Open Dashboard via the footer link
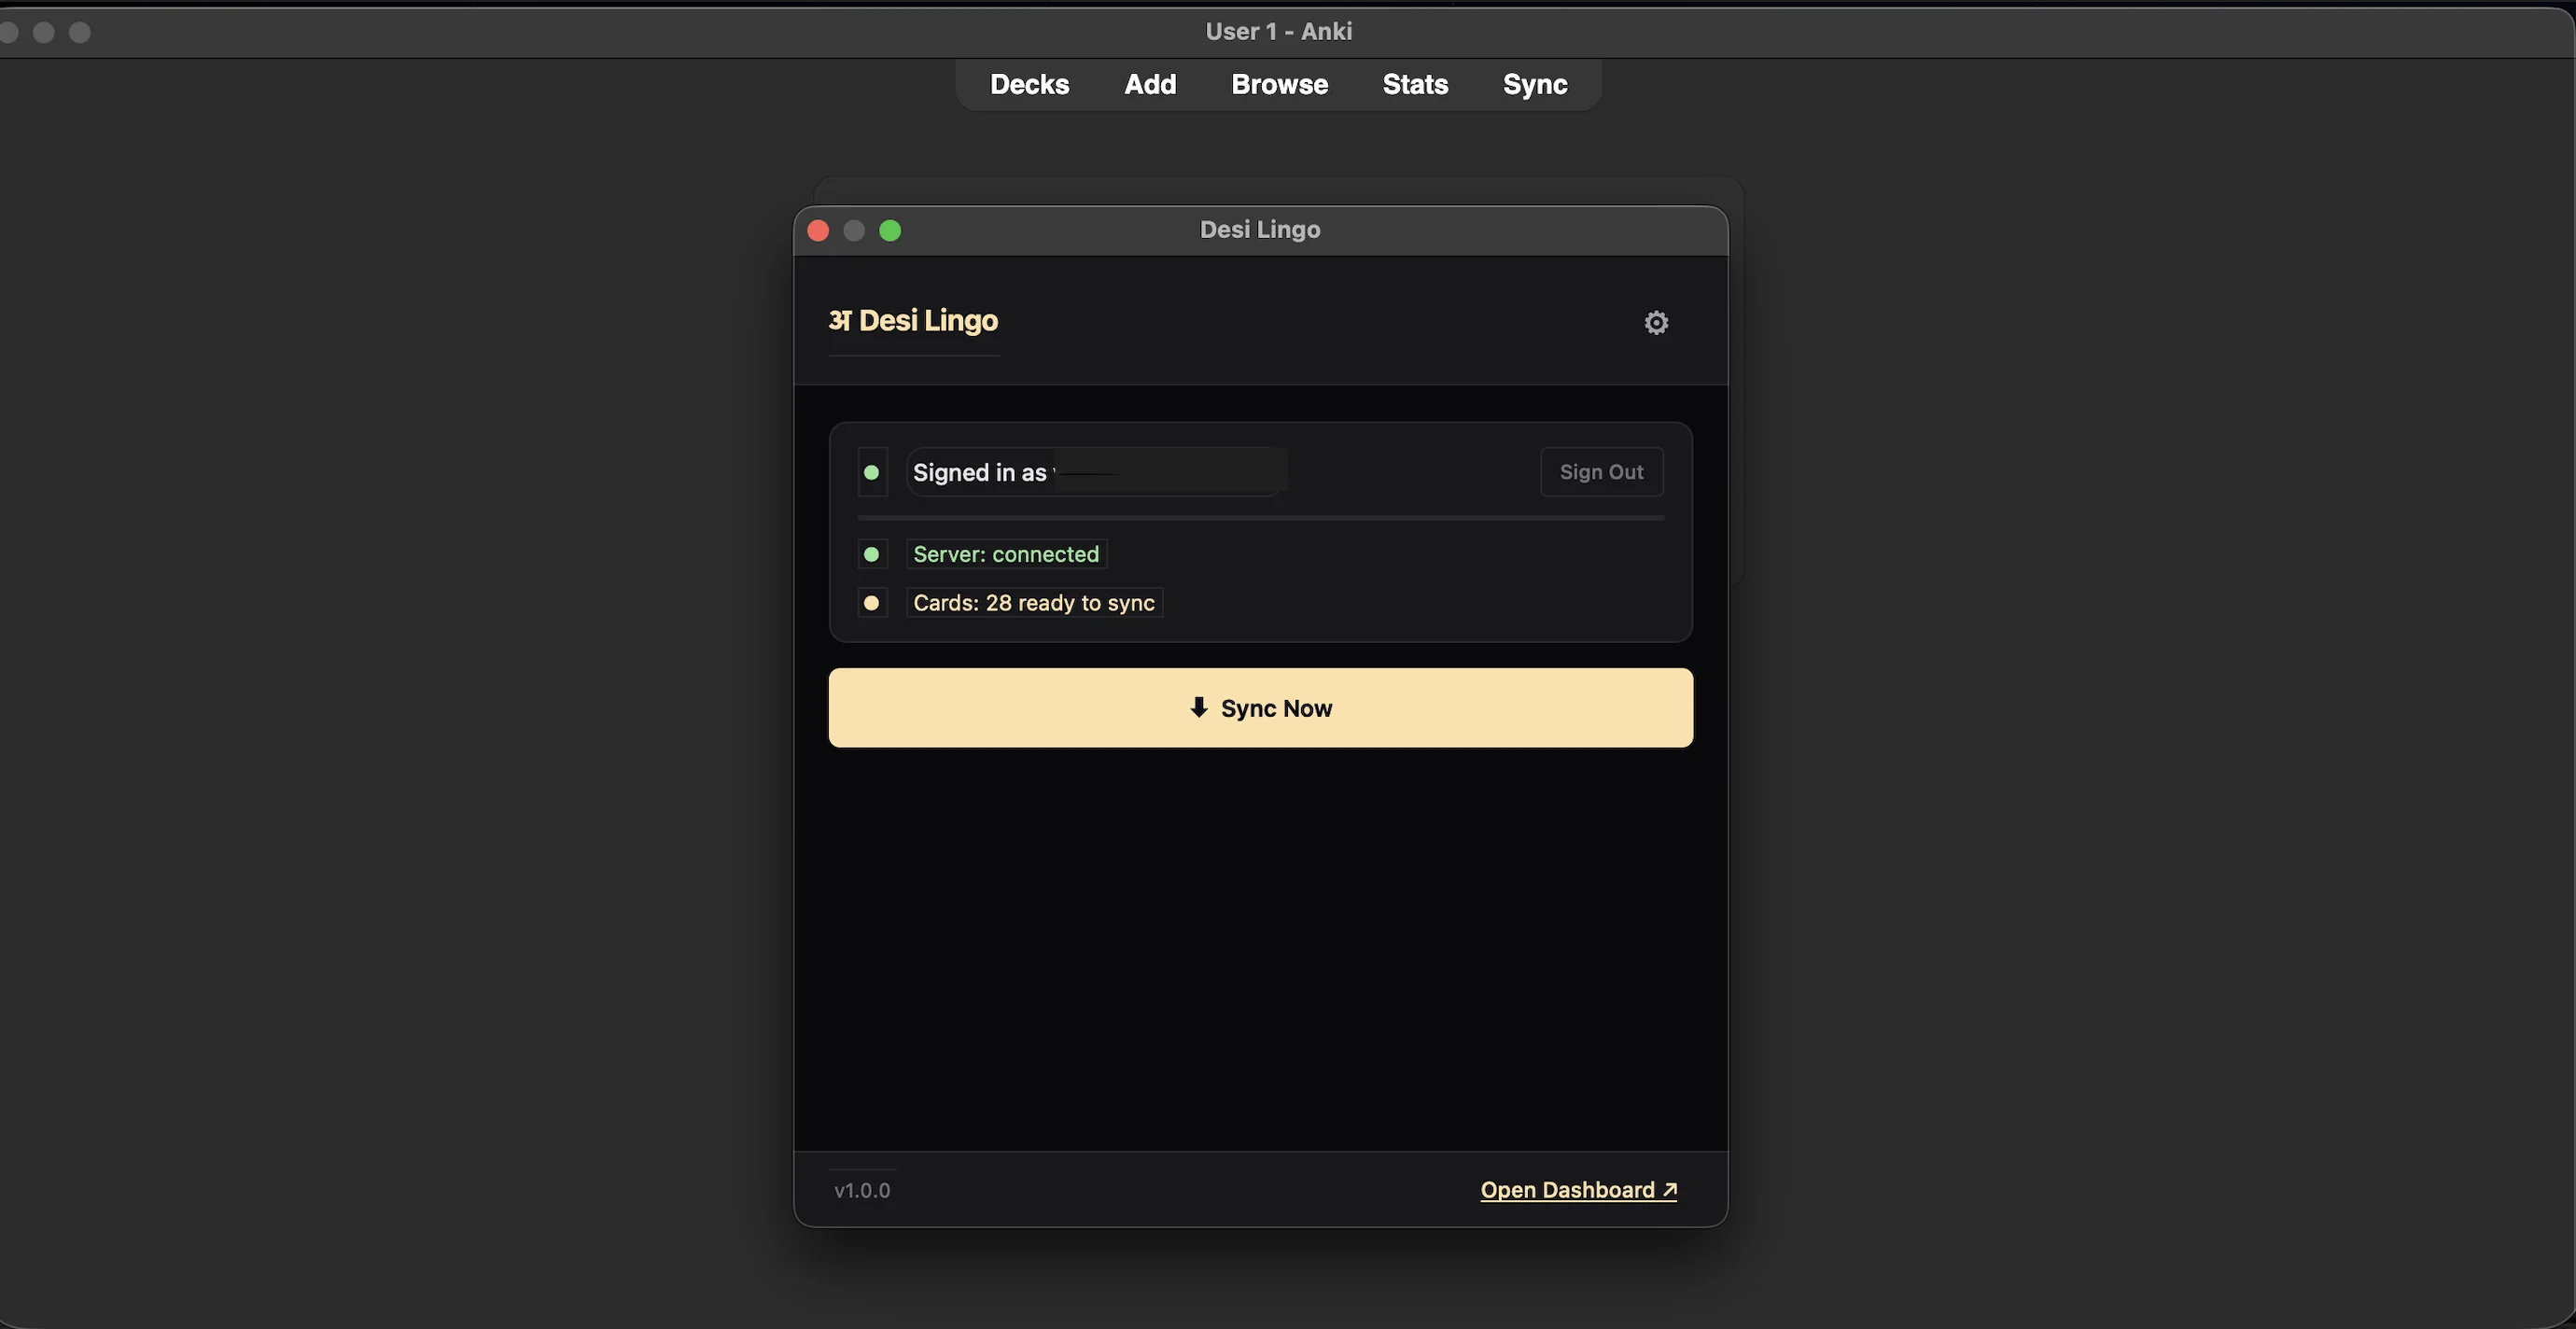Screen dimensions: 2576x1329 [x=1568, y=1190]
